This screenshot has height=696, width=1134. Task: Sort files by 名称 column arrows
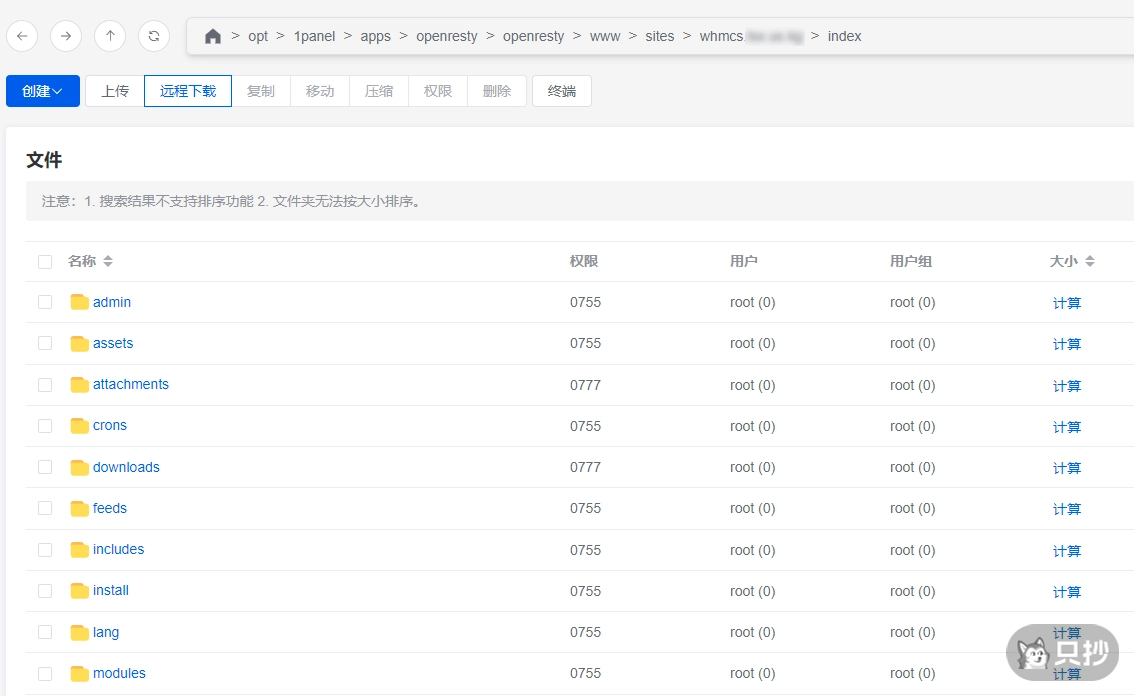(x=108, y=261)
